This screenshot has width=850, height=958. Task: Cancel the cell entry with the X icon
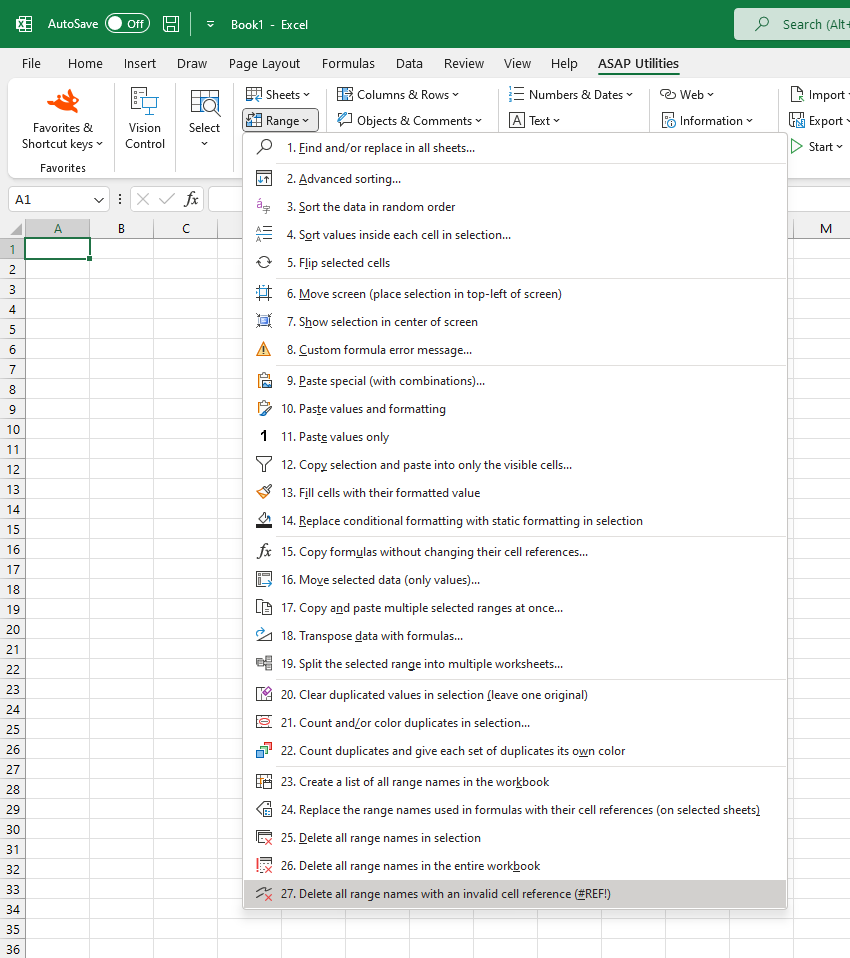(143, 199)
